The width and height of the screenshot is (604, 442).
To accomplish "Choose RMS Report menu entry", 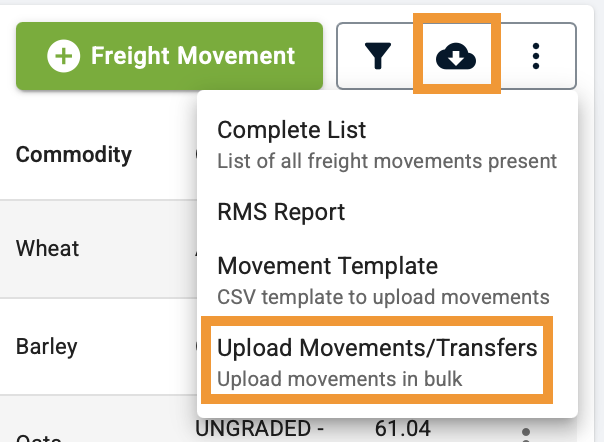I will tap(387, 212).
